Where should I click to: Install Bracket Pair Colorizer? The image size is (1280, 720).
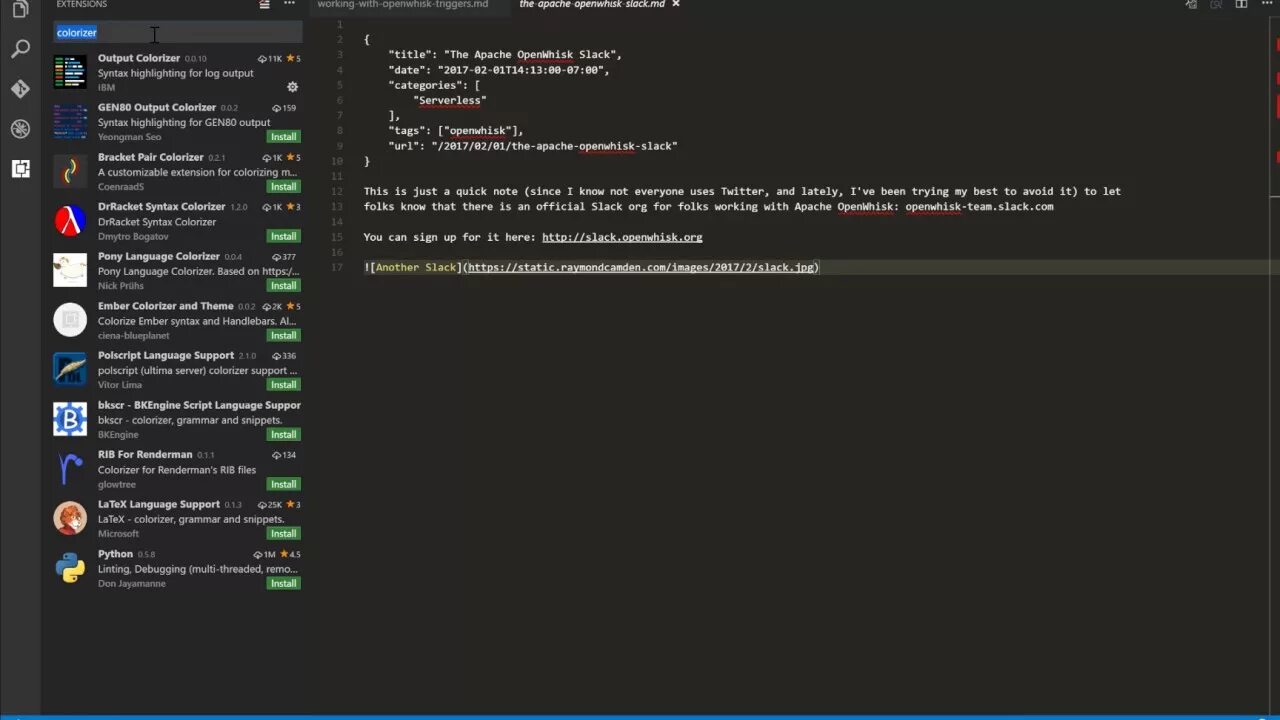point(283,187)
